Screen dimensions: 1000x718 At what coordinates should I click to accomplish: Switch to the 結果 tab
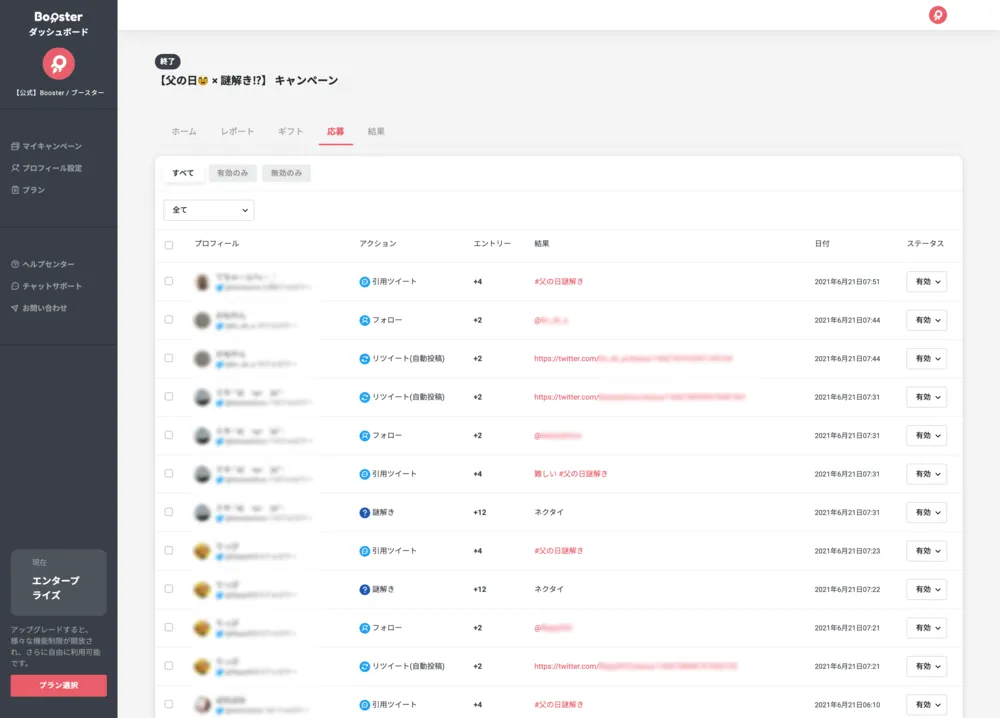coord(376,132)
